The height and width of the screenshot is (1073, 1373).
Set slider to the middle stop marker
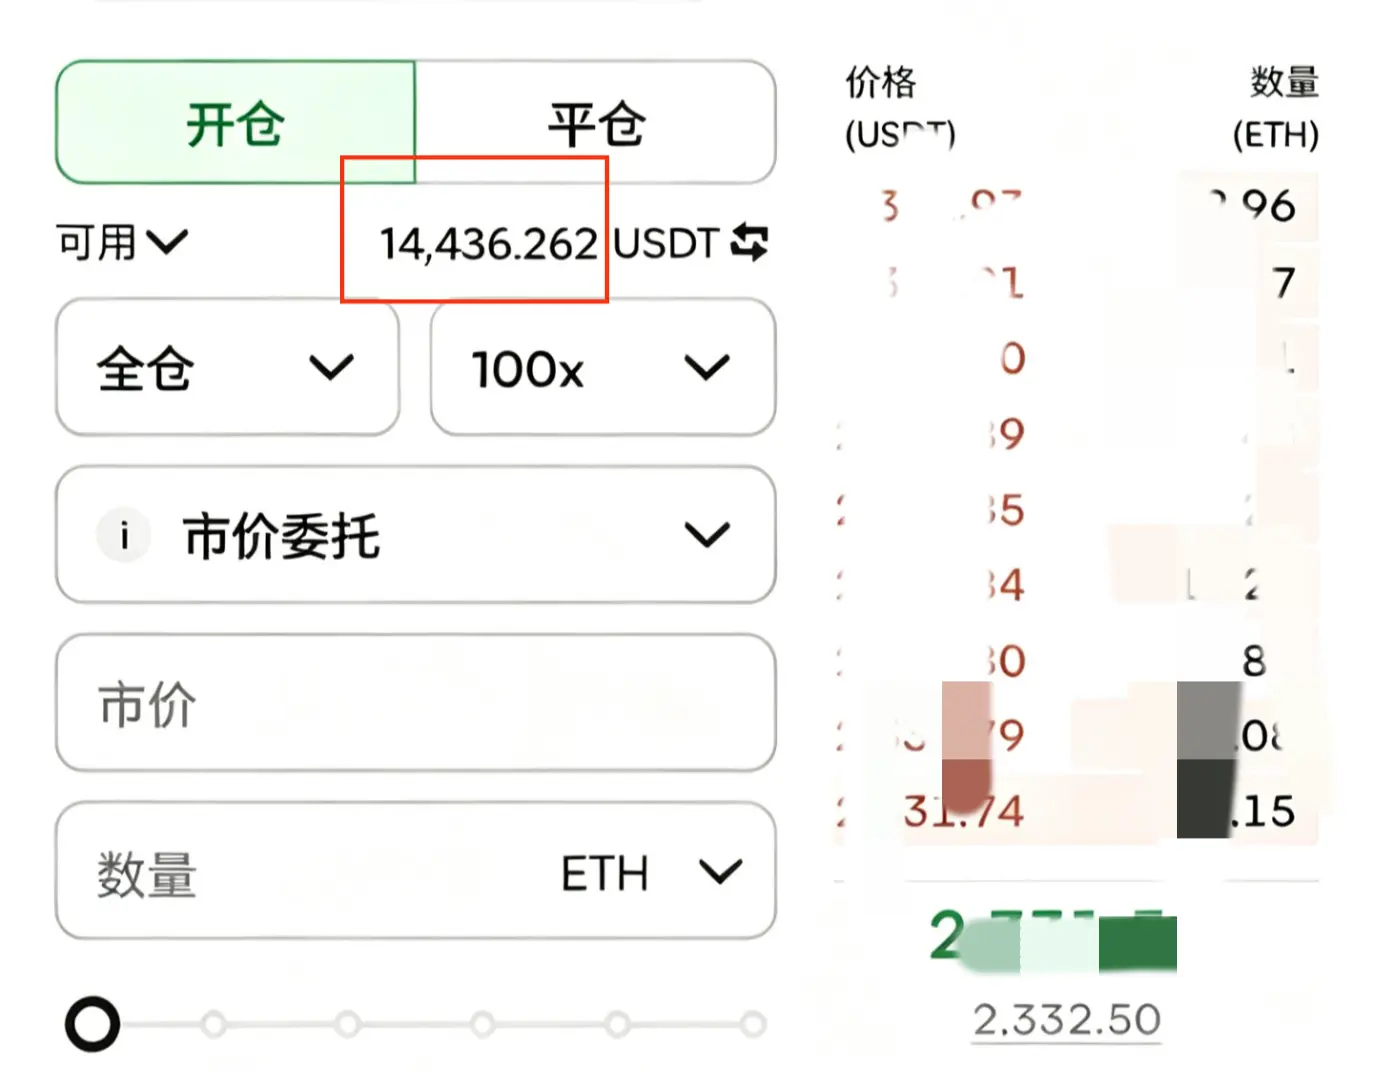point(482,1024)
